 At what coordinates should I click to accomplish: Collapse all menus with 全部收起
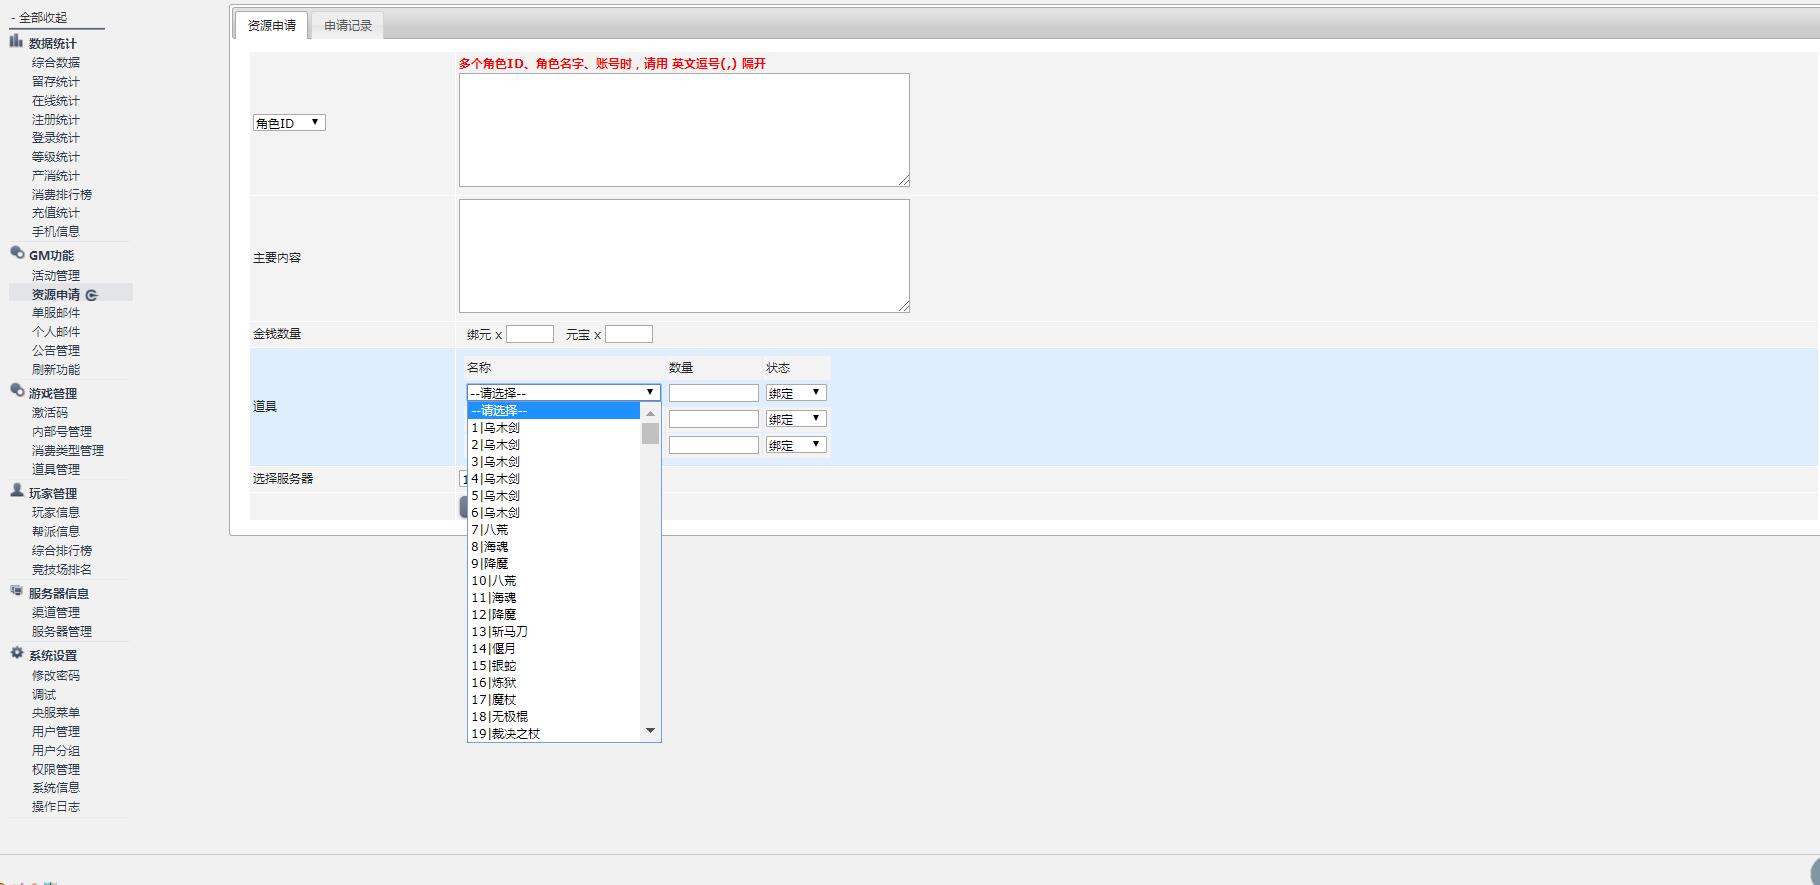pyautogui.click(x=42, y=18)
